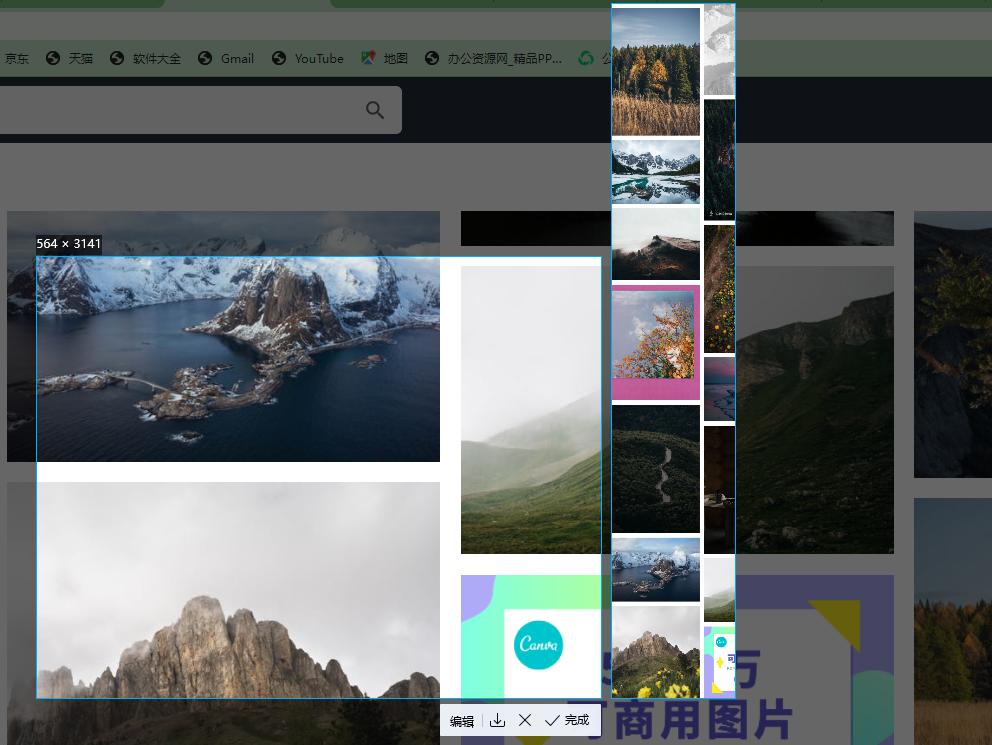
Task: Open the 天猫 bookmark
Action: (x=69, y=59)
